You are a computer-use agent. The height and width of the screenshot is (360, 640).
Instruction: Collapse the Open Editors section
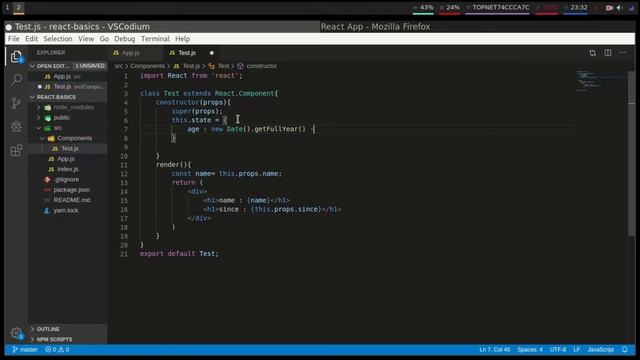67,66
